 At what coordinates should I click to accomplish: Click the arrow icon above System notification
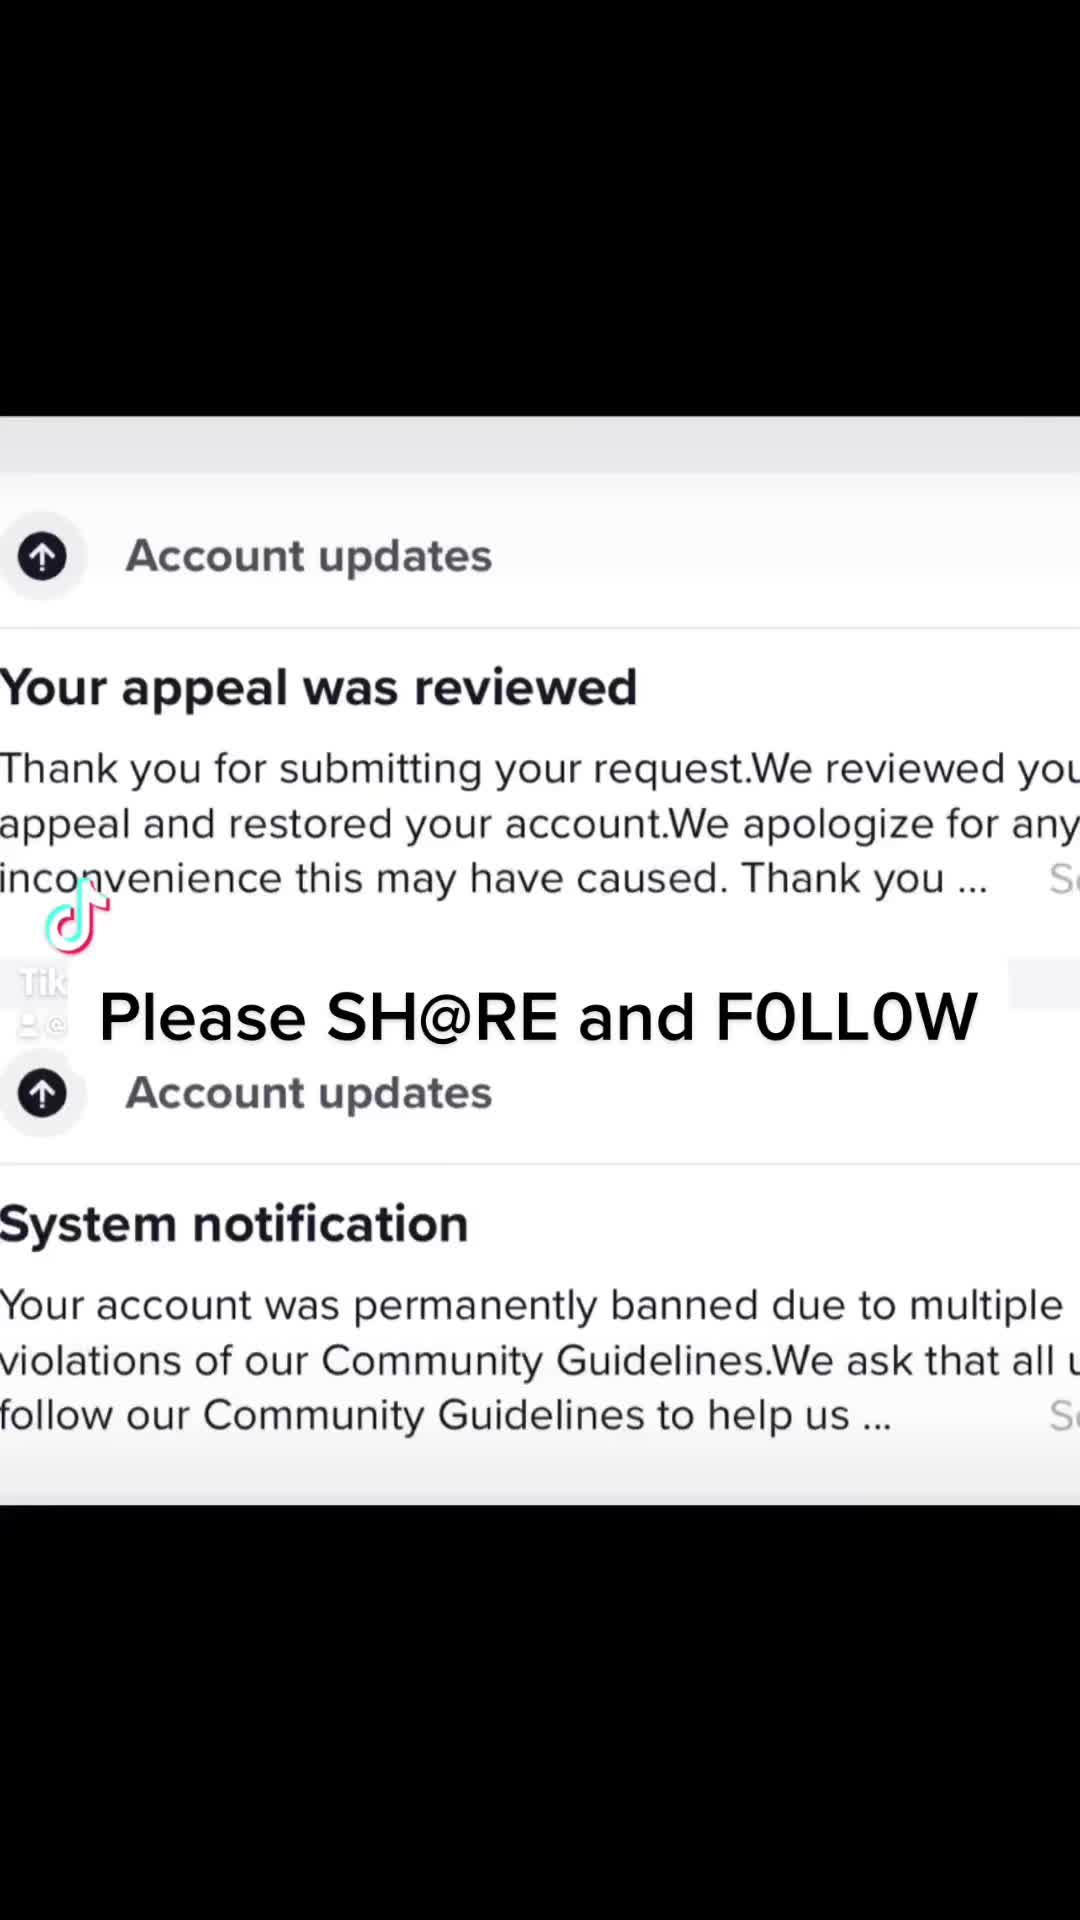pyautogui.click(x=42, y=1092)
